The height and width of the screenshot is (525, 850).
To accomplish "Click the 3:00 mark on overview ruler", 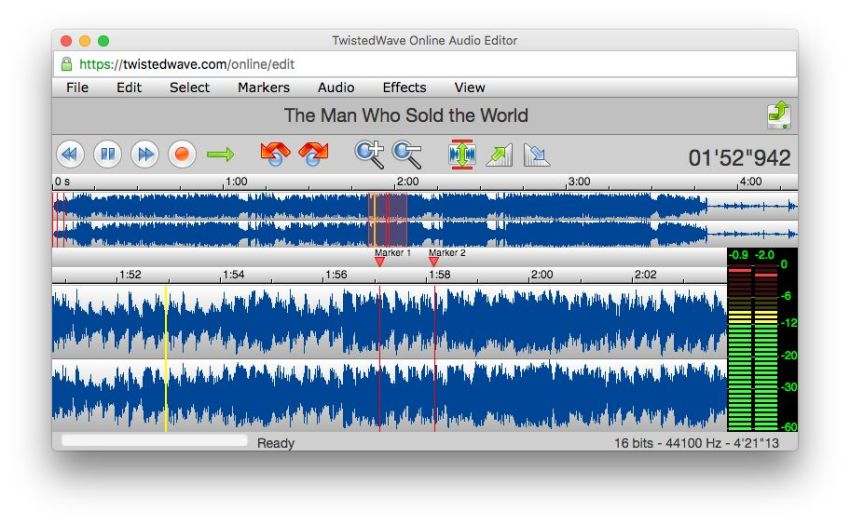I will click(579, 181).
